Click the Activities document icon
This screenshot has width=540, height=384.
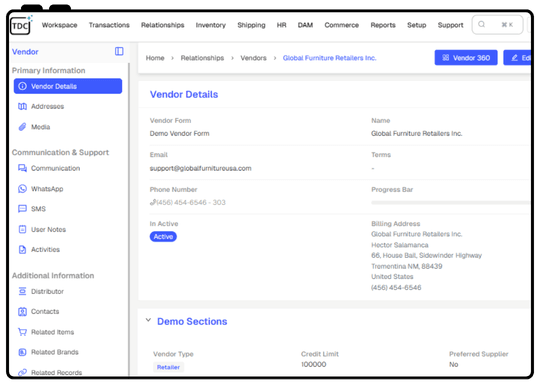tap(22, 249)
